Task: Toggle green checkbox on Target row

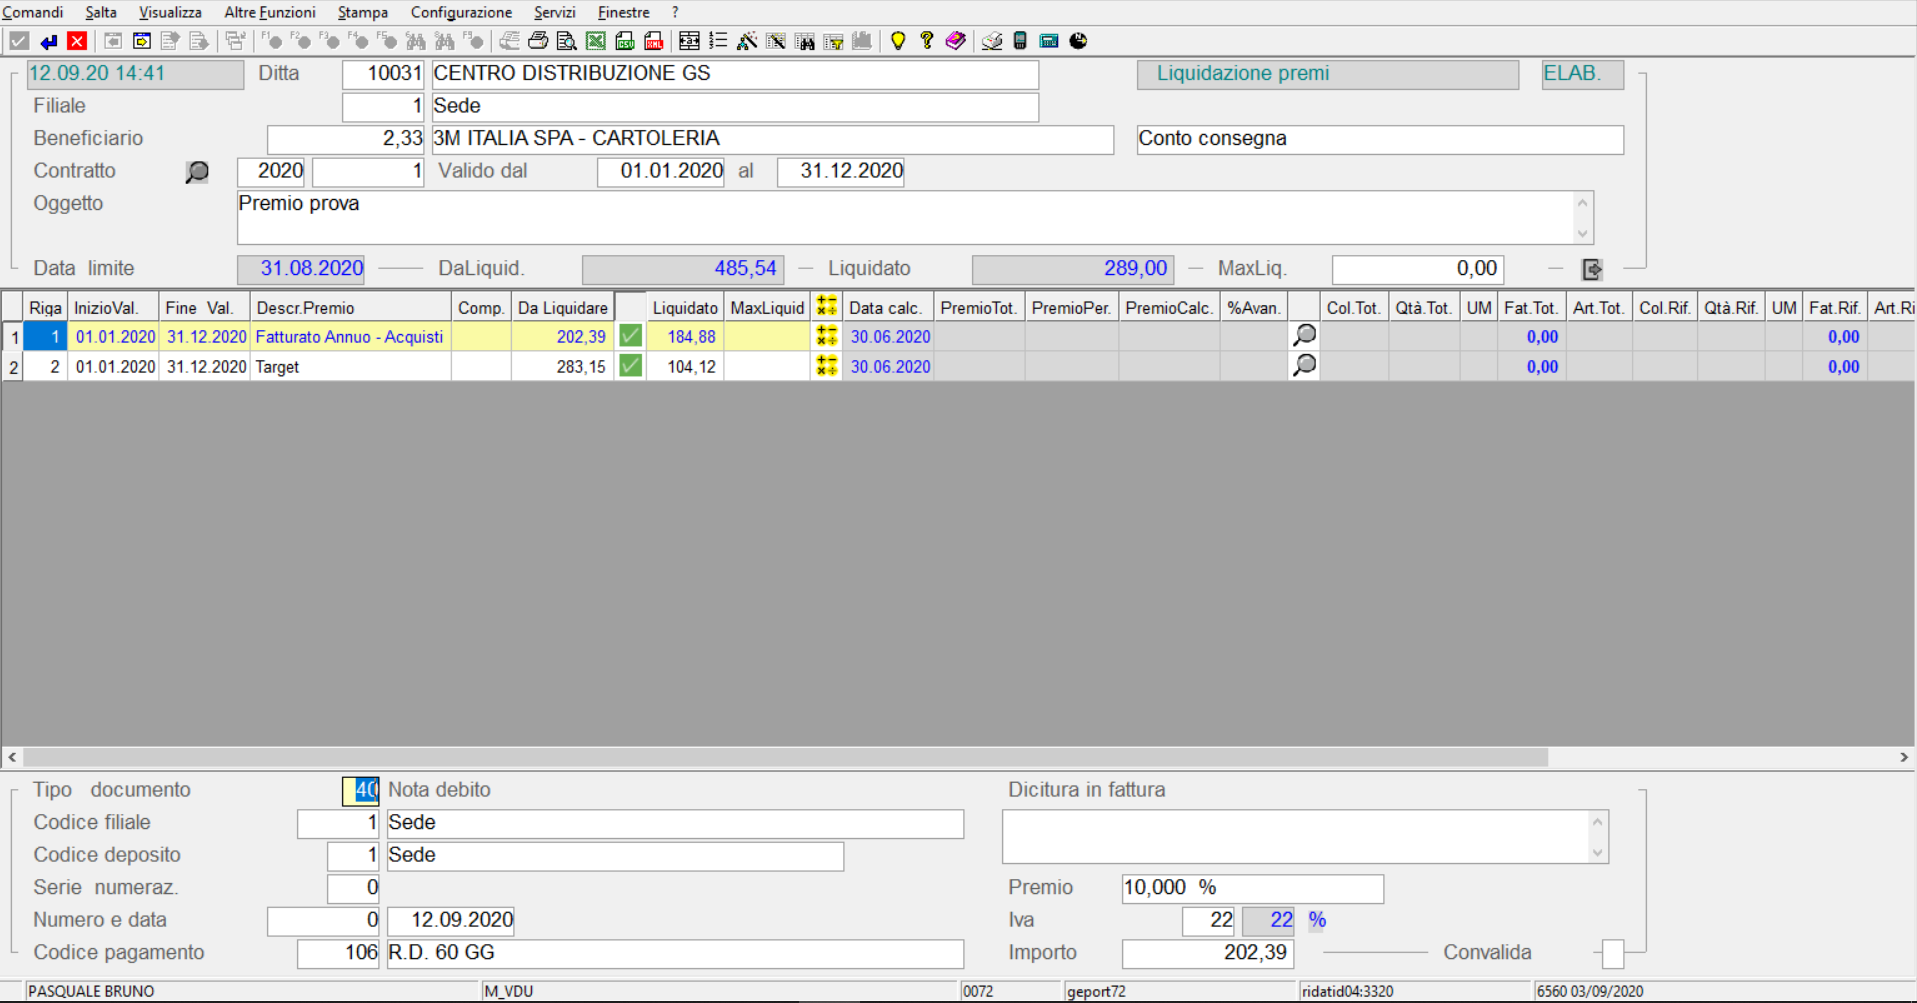Action: (x=630, y=367)
